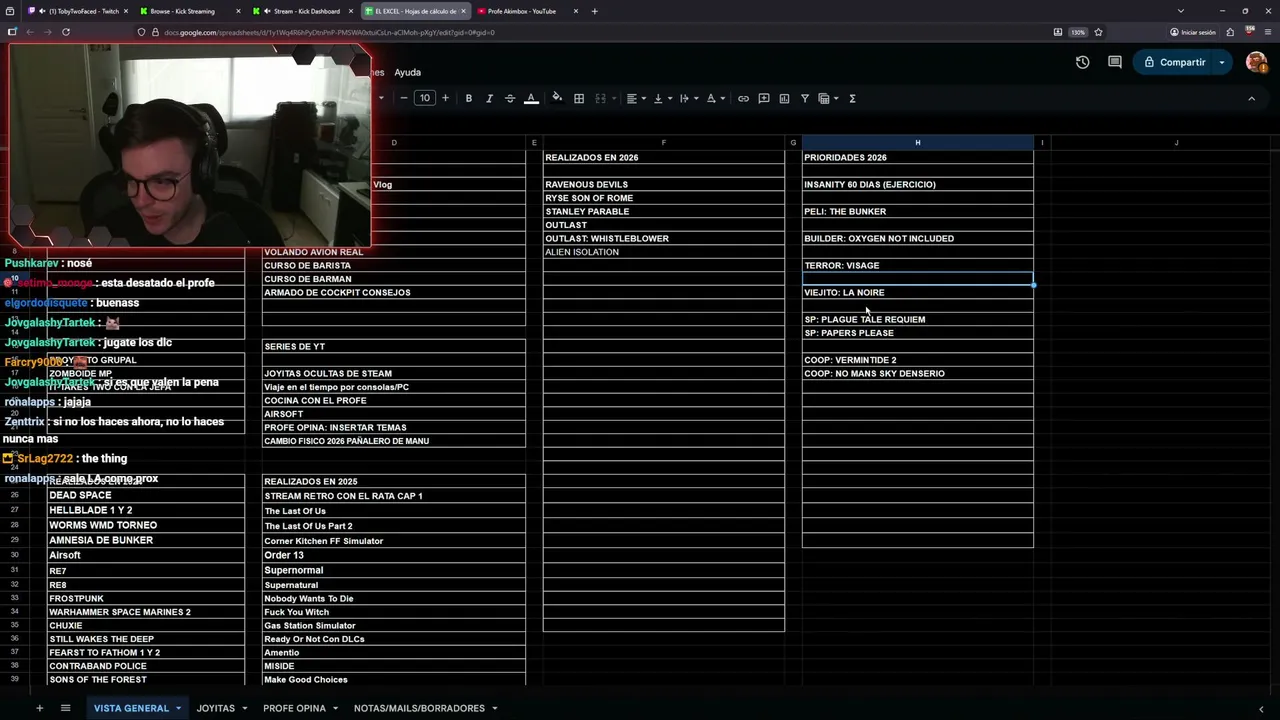The width and height of the screenshot is (1280, 720).
Task: Open a new browser tab
Action: click(594, 11)
